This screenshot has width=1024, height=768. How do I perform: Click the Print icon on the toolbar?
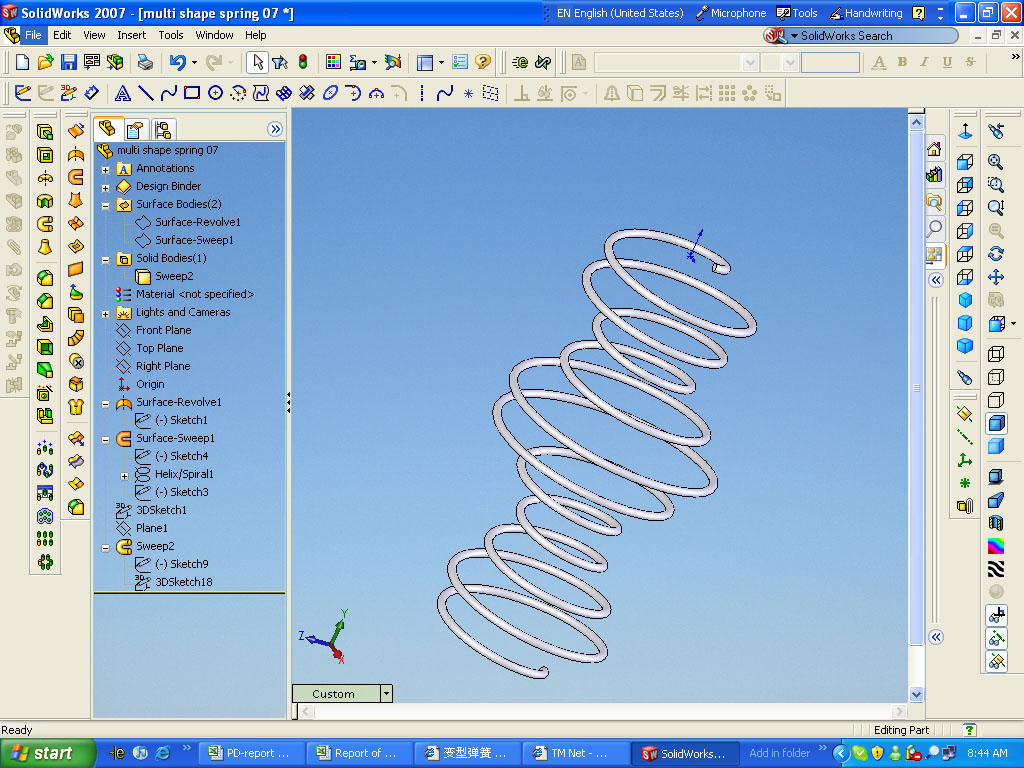146,62
